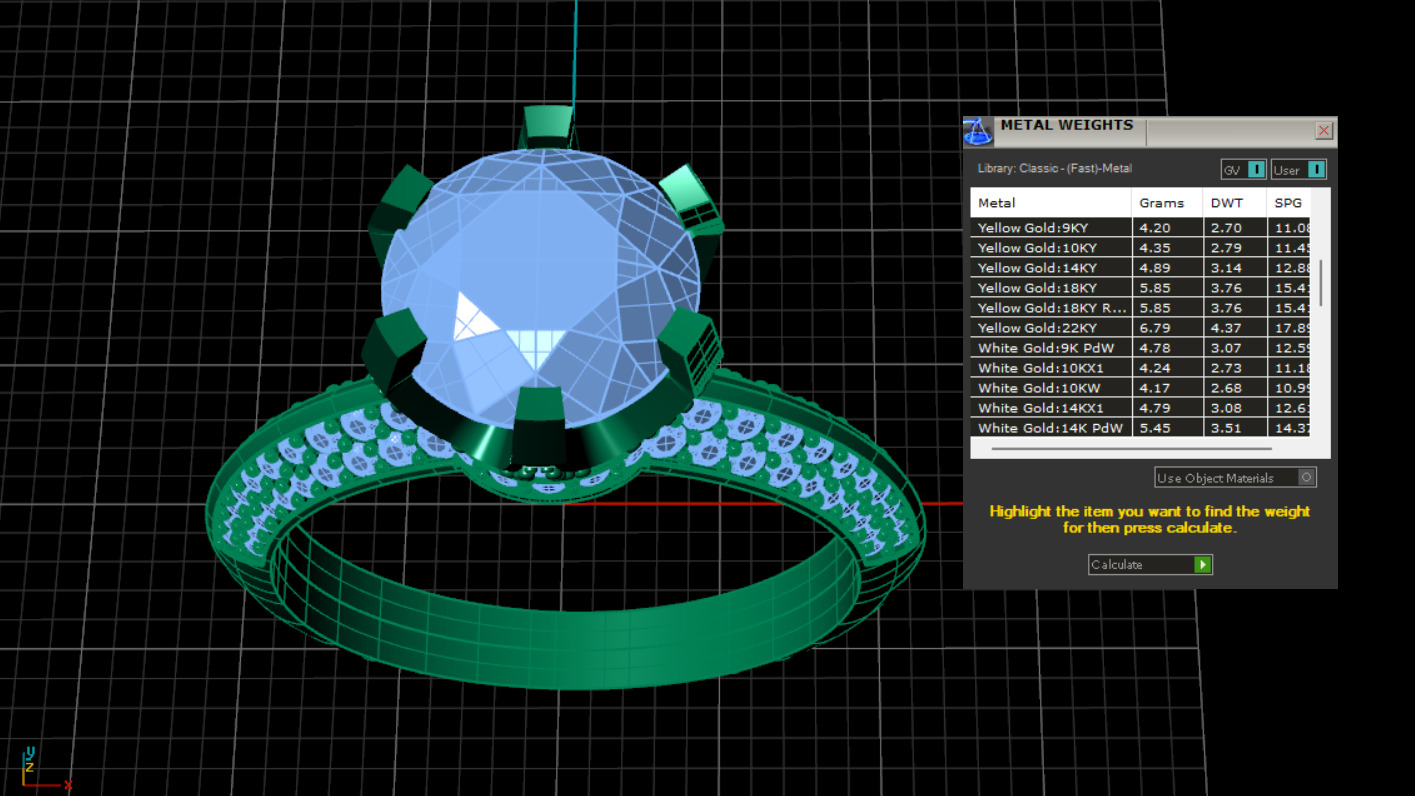Viewport: 1415px width, 796px height.
Task: Click the top prong above the gemstone
Action: point(548,127)
